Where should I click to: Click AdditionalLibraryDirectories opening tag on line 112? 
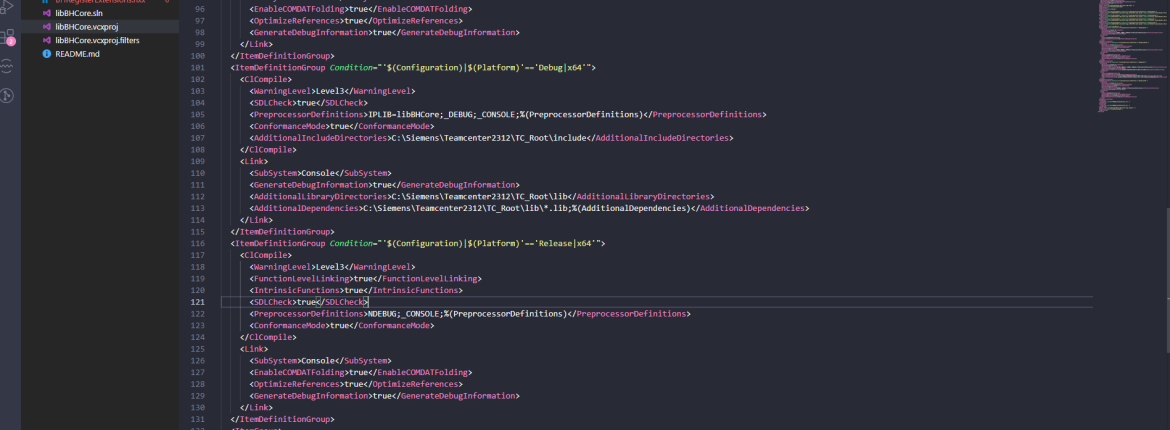(x=319, y=196)
